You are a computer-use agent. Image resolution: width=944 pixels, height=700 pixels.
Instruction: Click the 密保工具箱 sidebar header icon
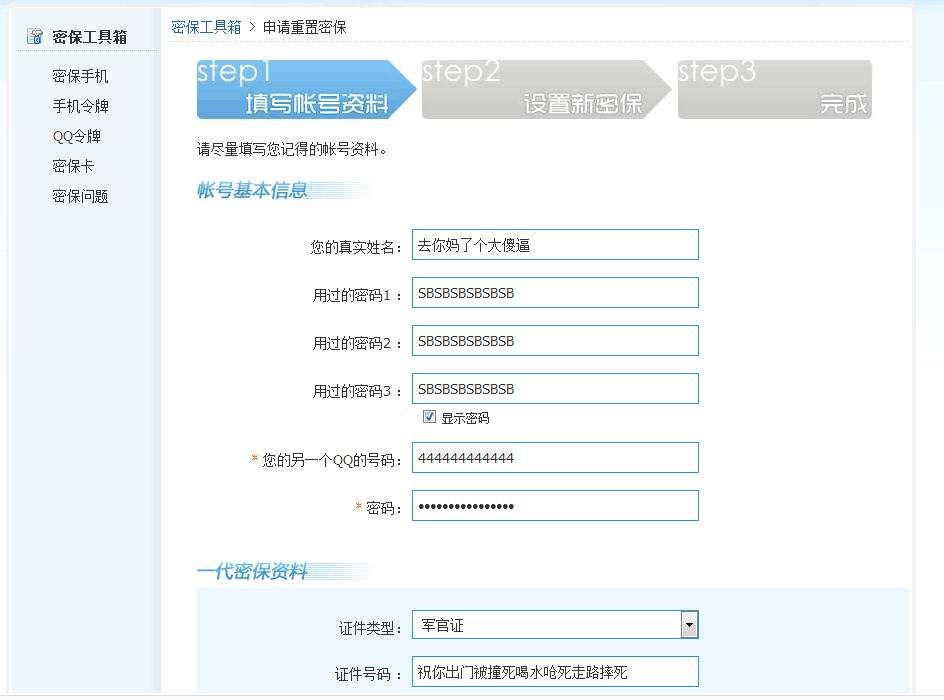click(x=35, y=37)
